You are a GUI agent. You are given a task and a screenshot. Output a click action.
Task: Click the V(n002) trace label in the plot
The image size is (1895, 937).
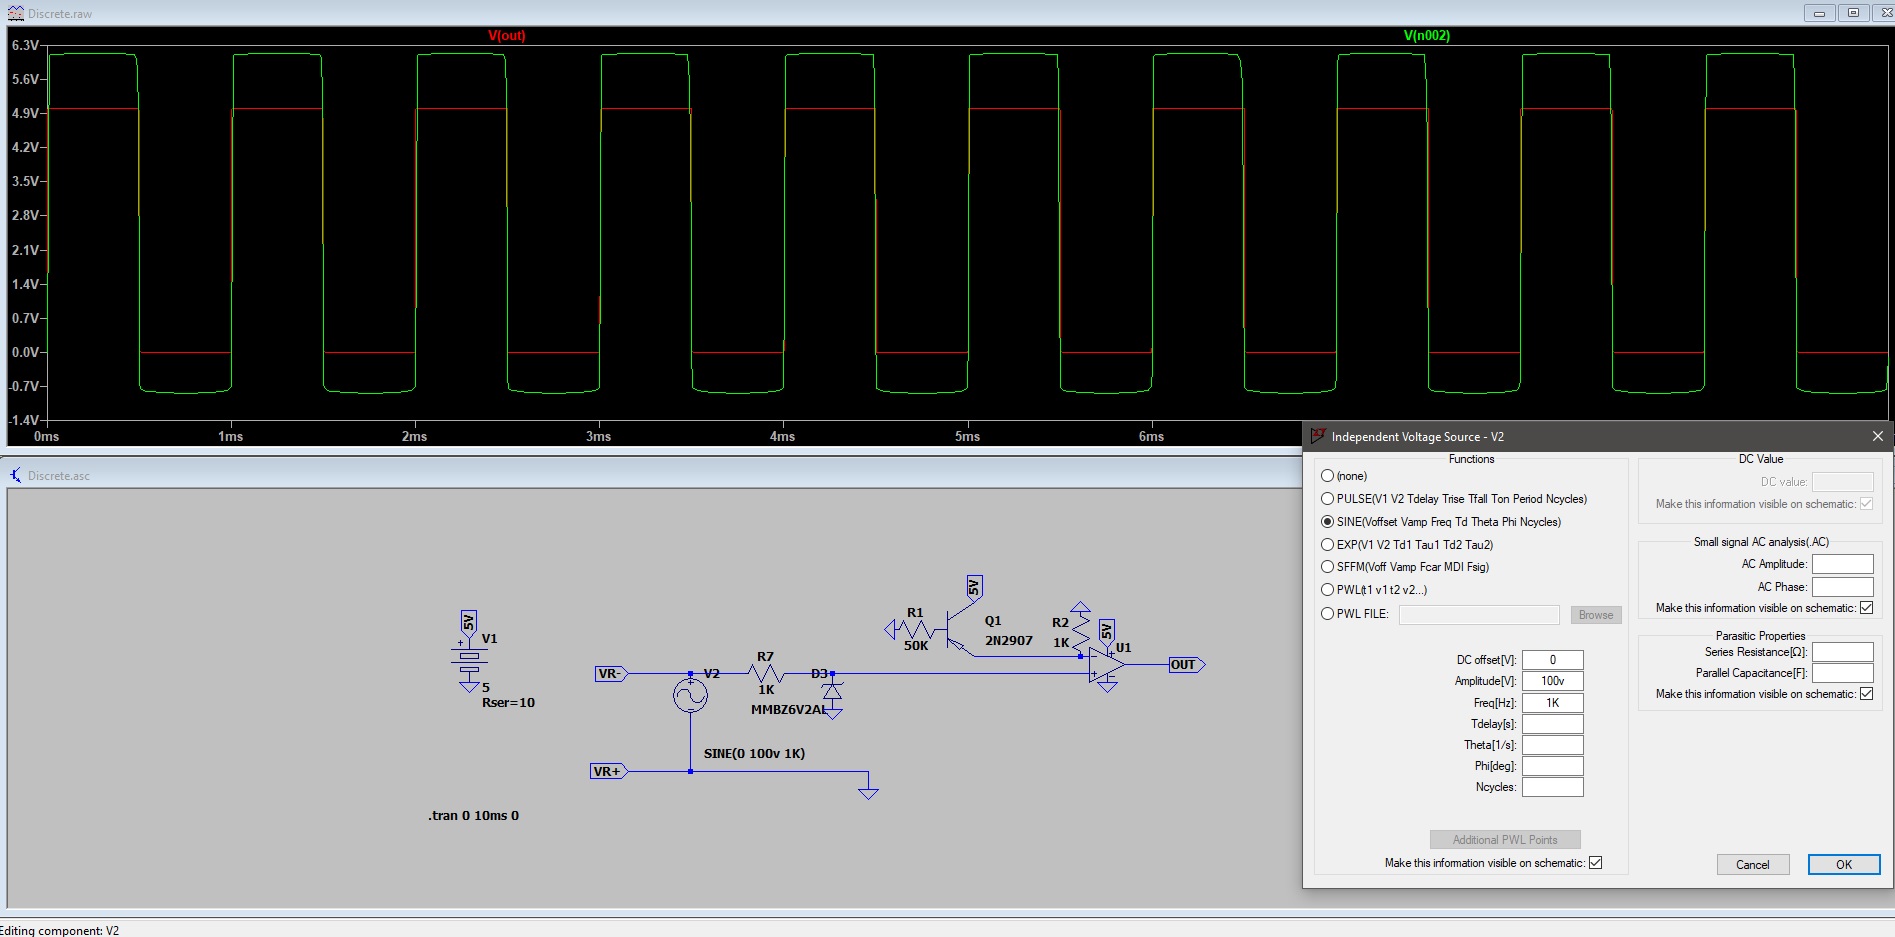pyautogui.click(x=1427, y=35)
